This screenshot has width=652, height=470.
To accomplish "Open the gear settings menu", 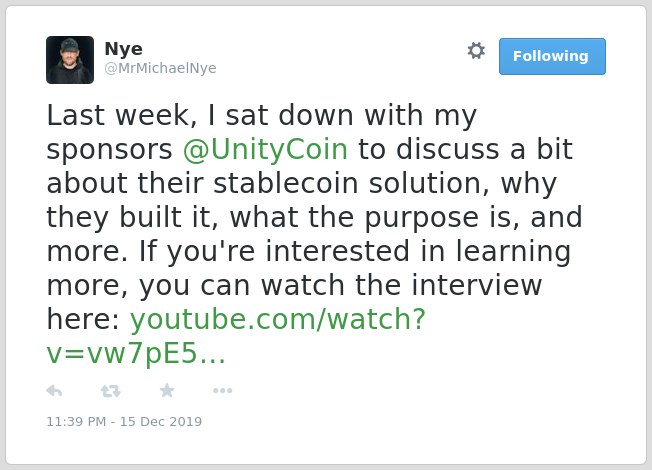I will tap(476, 51).
